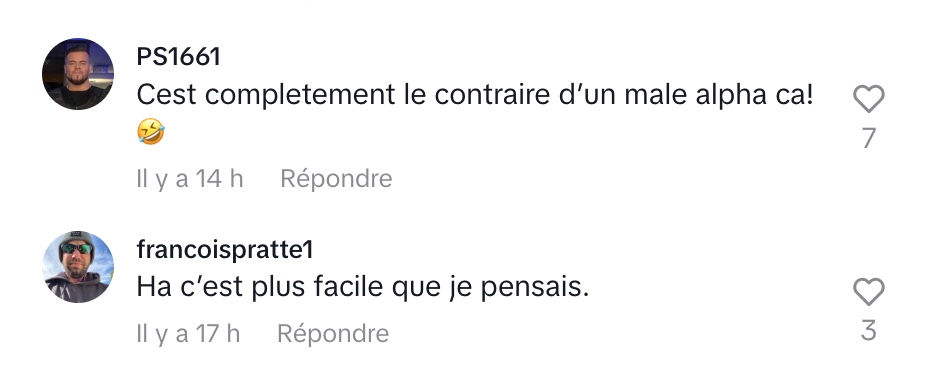Click Répondre under francoispratte1's comment
Image resolution: width=938 pixels, height=370 pixels.
coord(333,334)
